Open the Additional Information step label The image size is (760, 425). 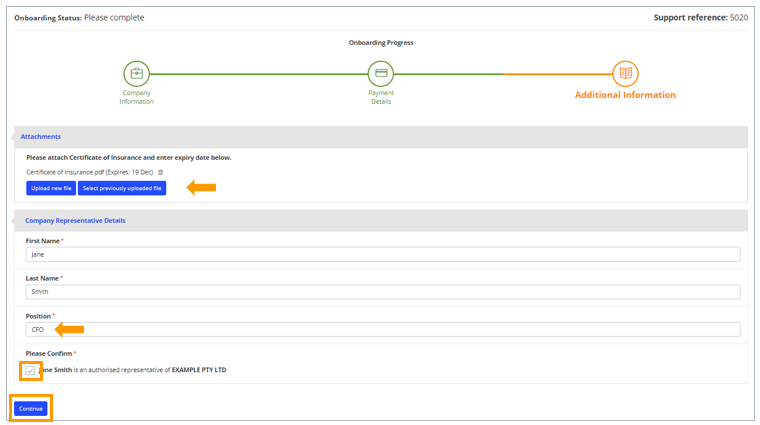[625, 96]
